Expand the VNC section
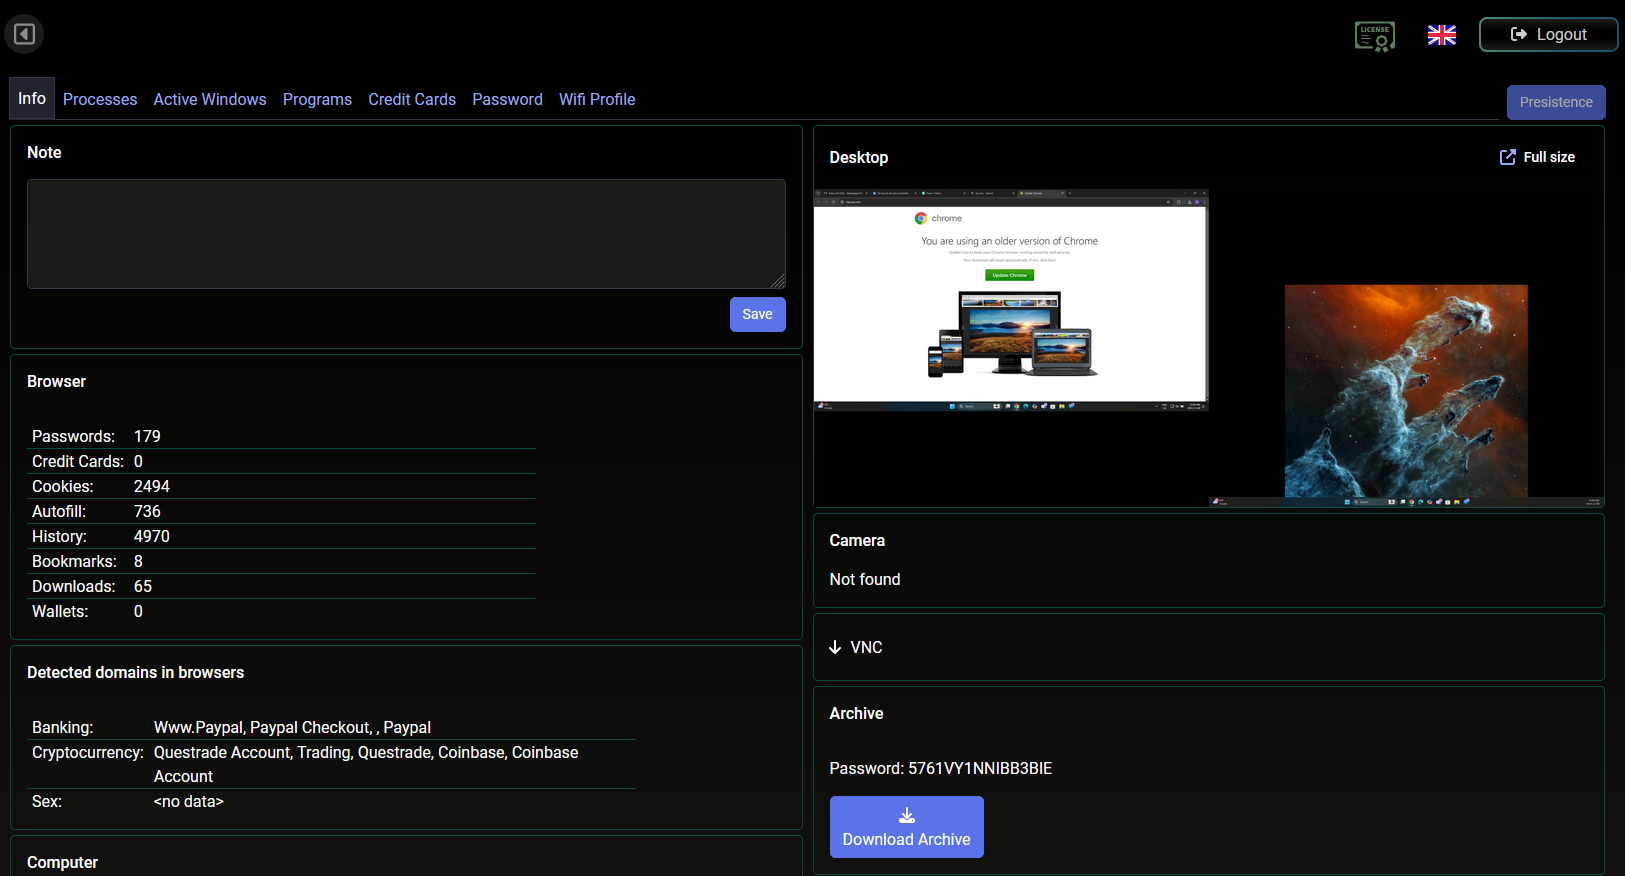1625x876 pixels. (856, 647)
